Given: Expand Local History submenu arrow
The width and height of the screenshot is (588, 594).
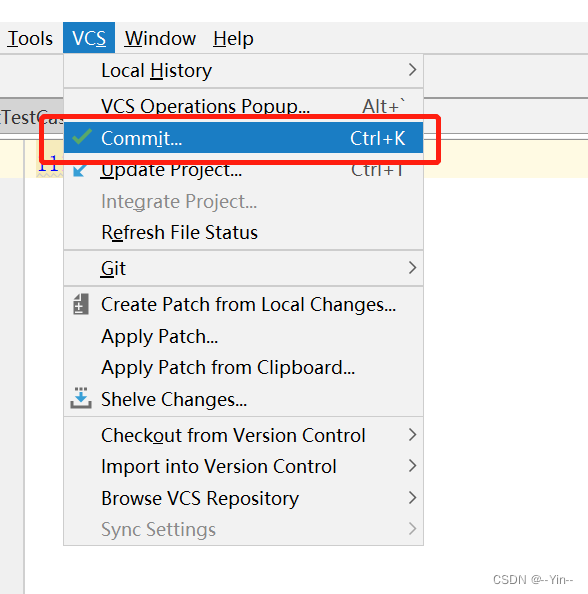Looking at the screenshot, I should [413, 70].
